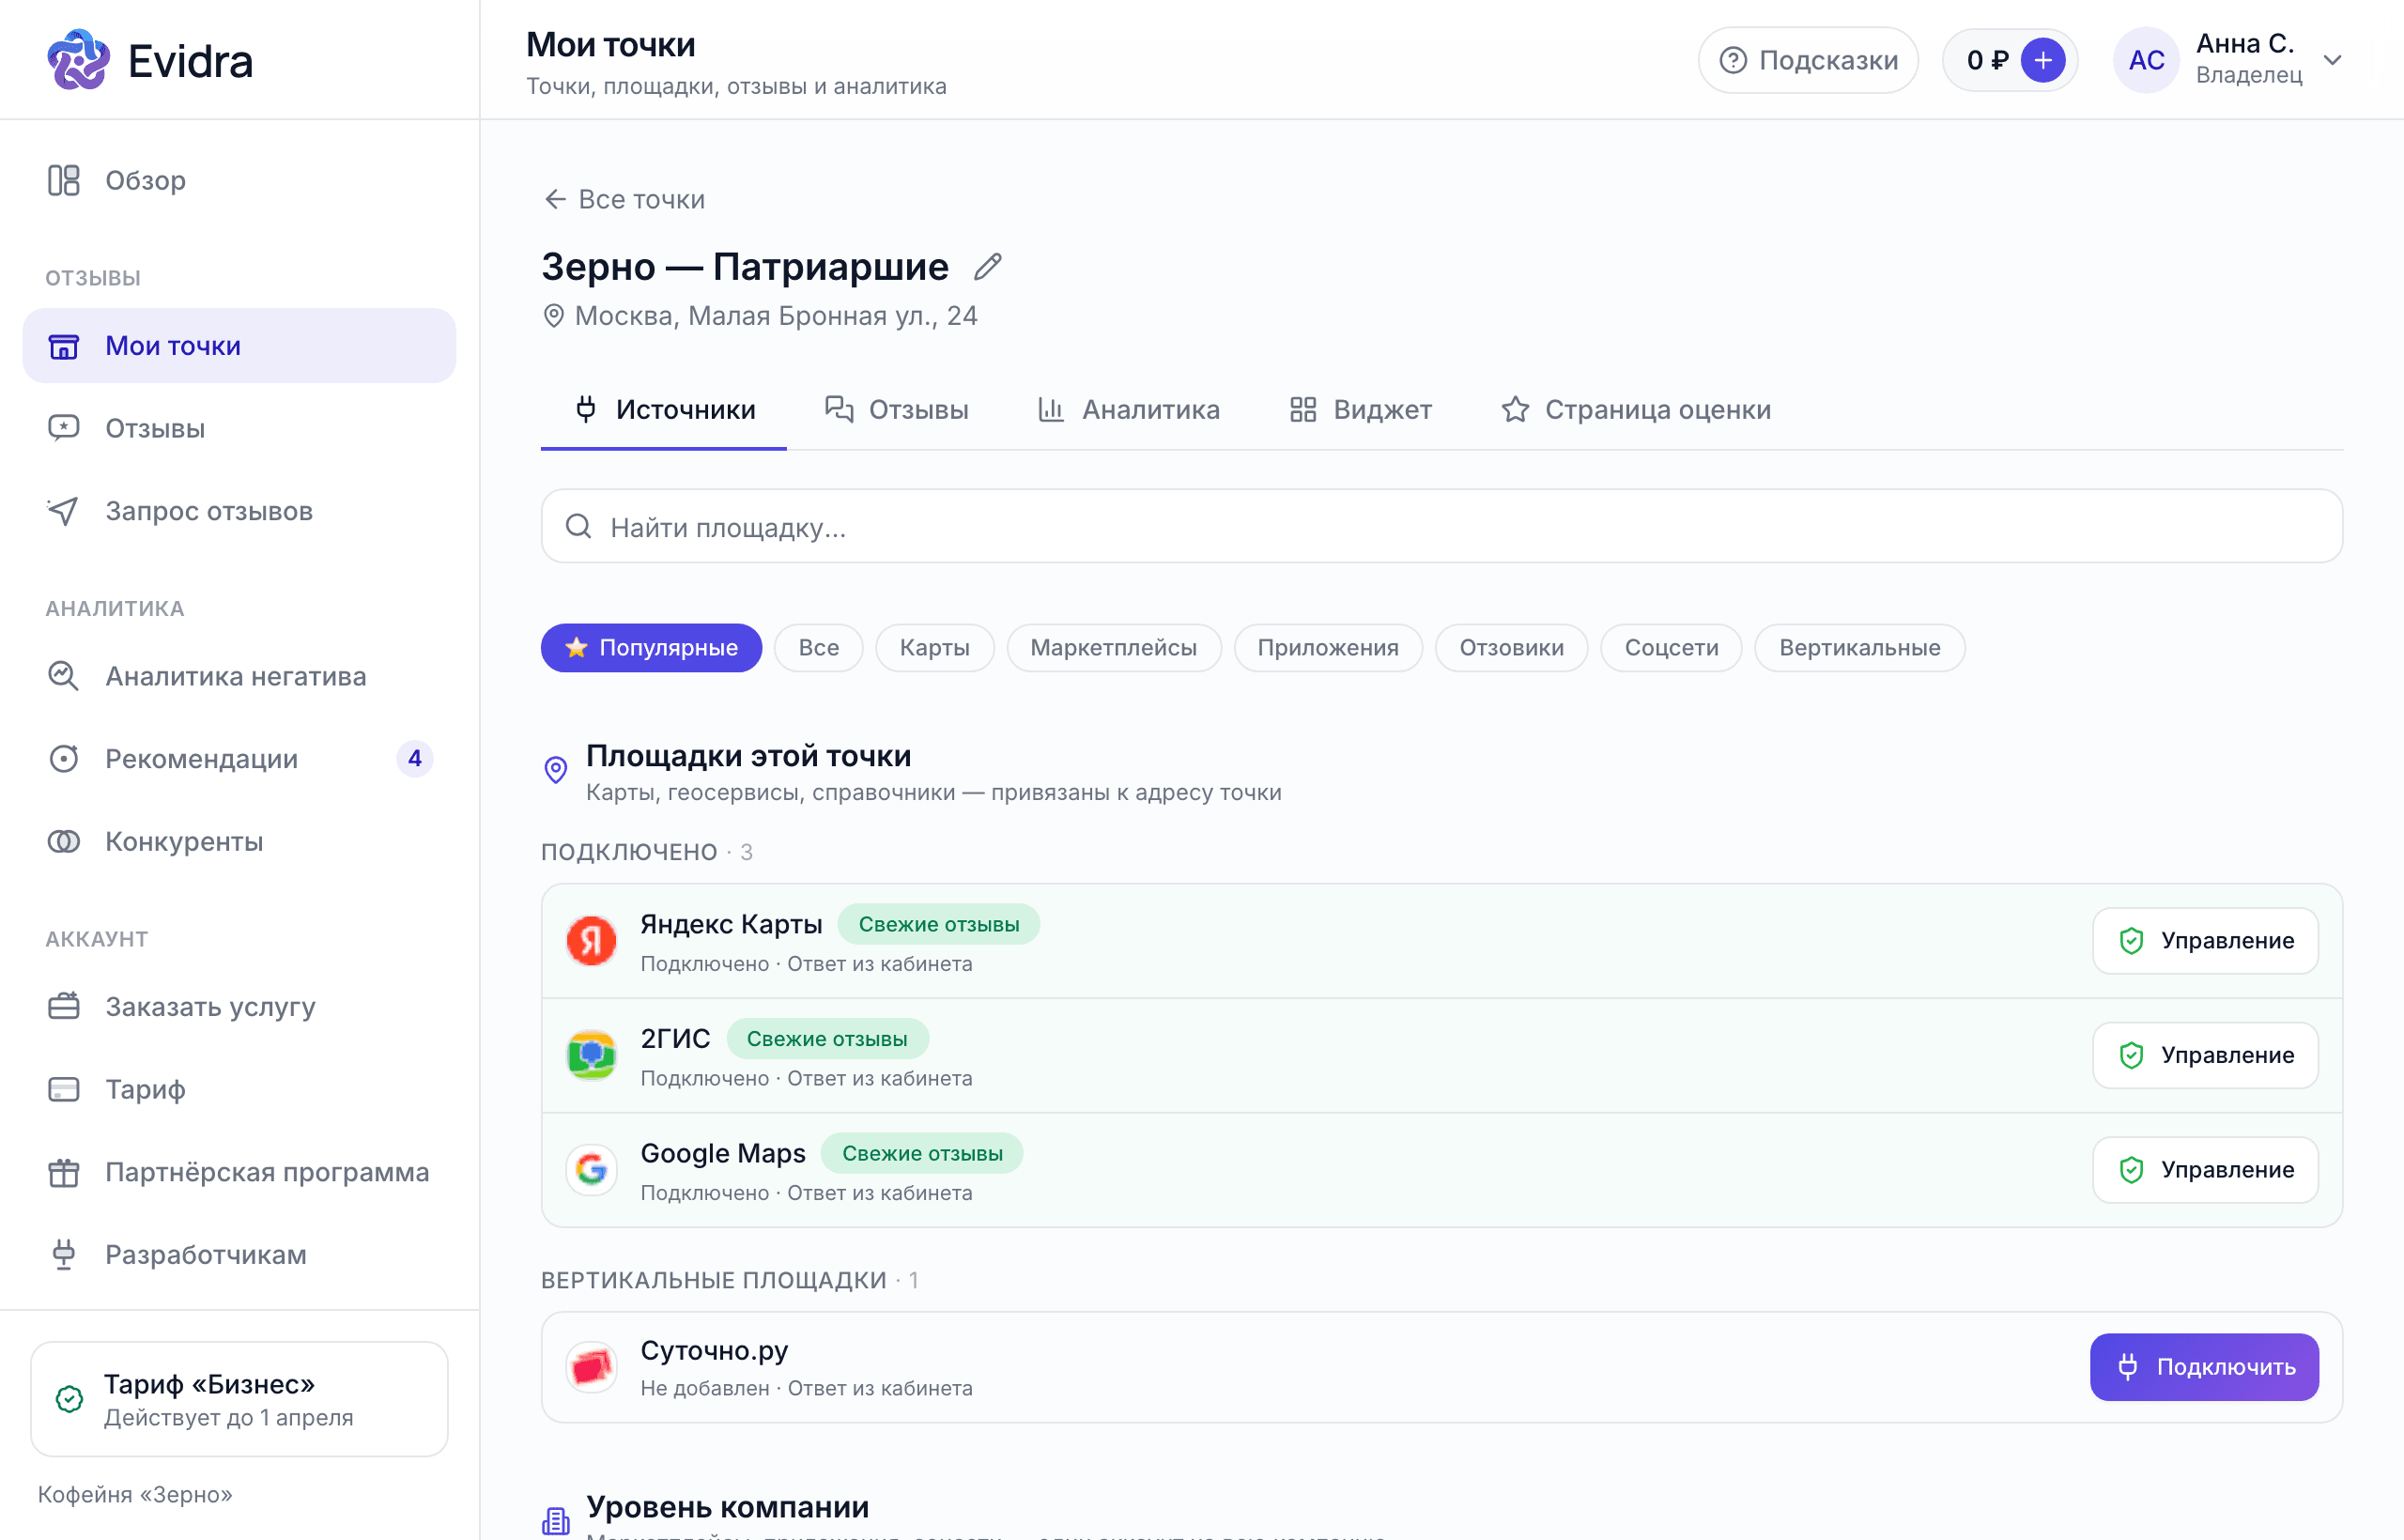
Task: Go back via Все точки link
Action: point(624,199)
